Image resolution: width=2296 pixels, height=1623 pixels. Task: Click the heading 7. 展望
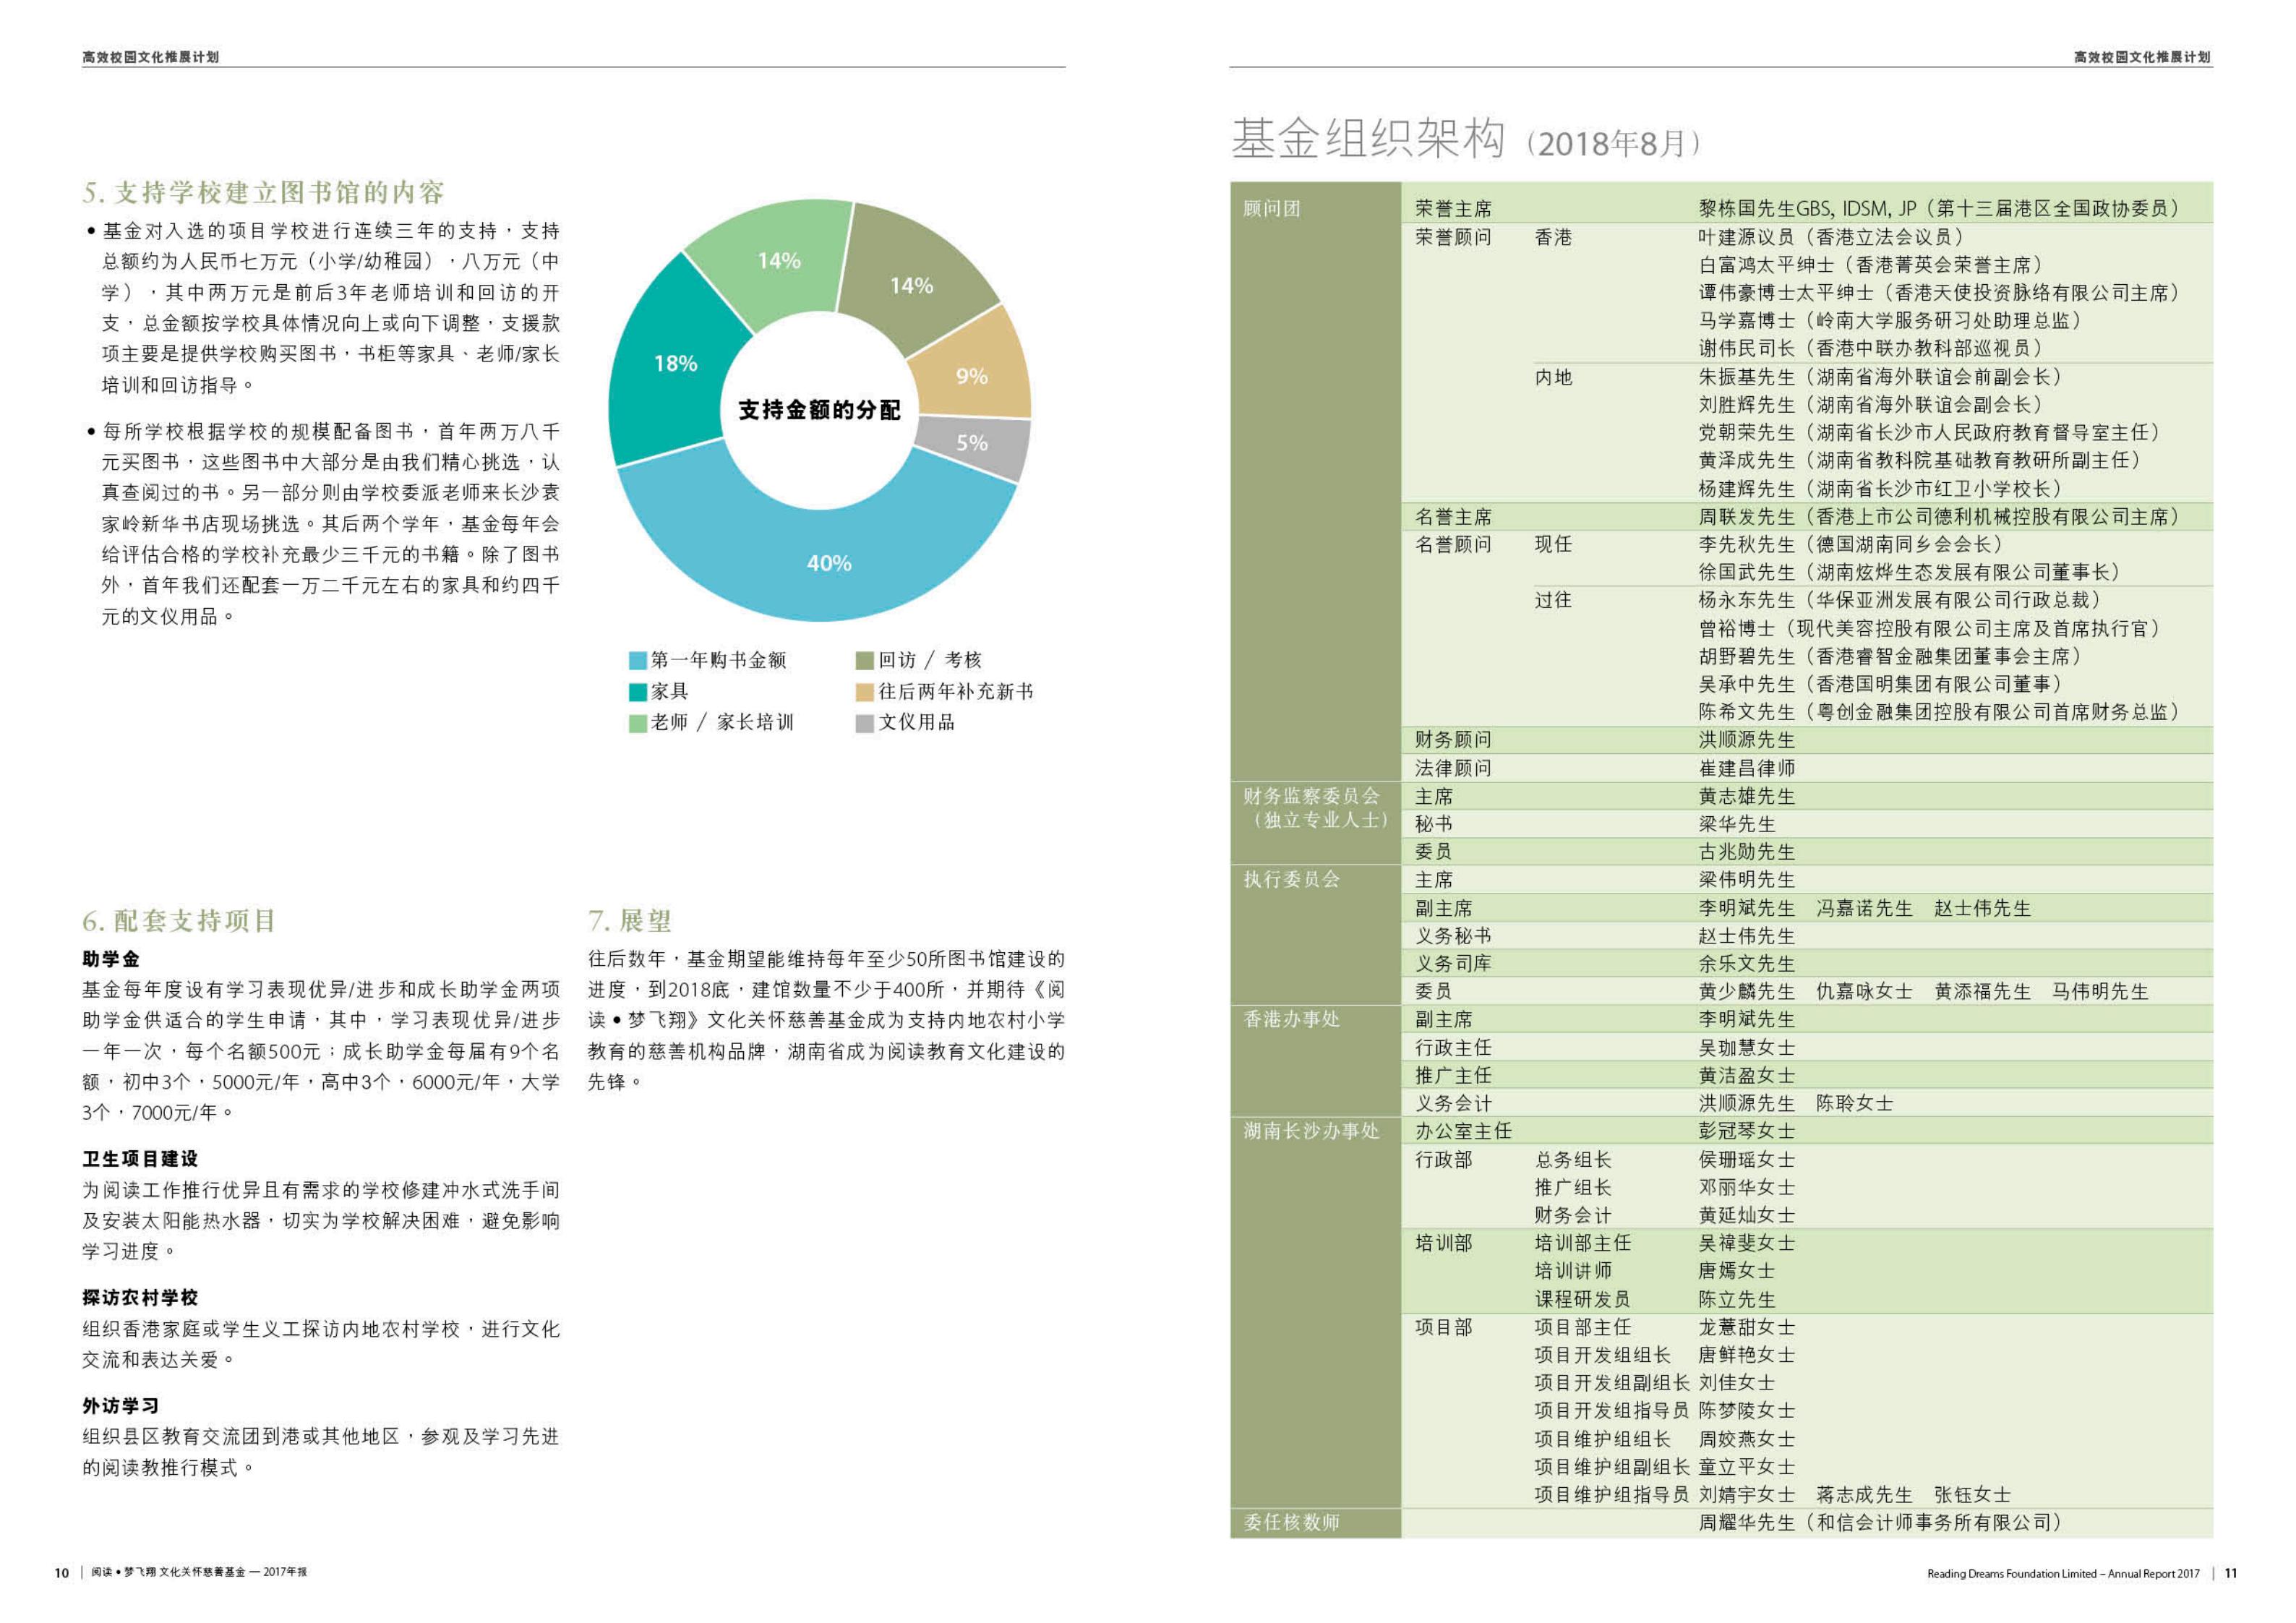pyautogui.click(x=629, y=920)
